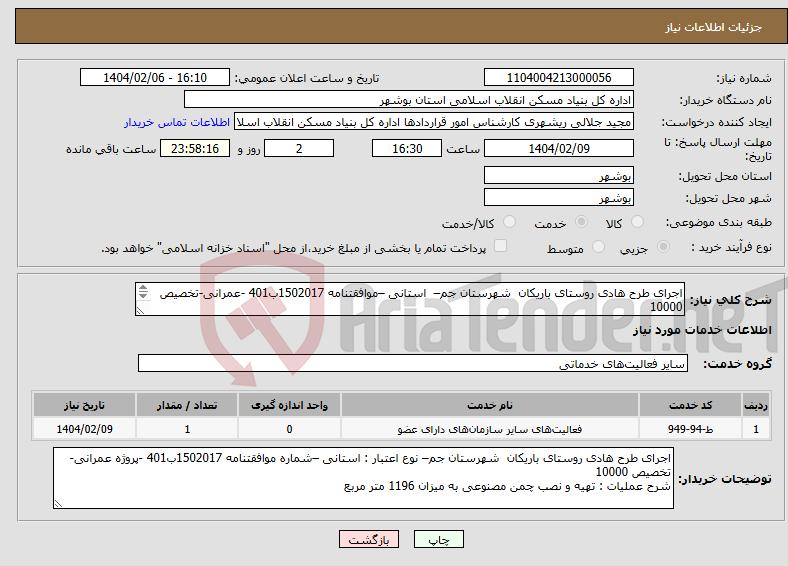Click the ردیف column header
788x566 pixels.
click(x=756, y=405)
